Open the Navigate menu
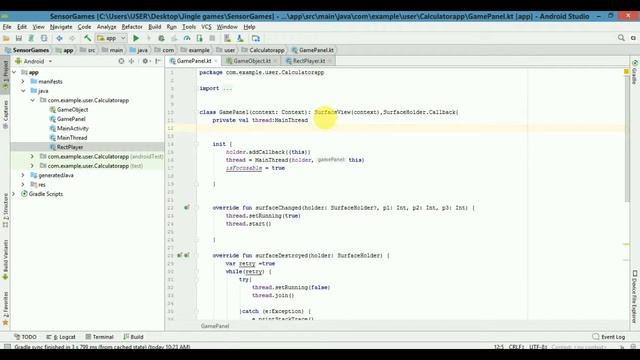The height and width of the screenshot is (360, 640). (x=61, y=27)
